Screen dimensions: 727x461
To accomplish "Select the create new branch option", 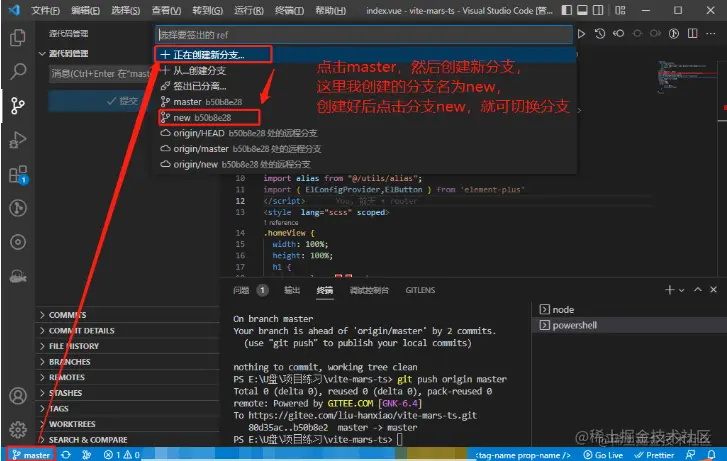I will tap(365, 55).
